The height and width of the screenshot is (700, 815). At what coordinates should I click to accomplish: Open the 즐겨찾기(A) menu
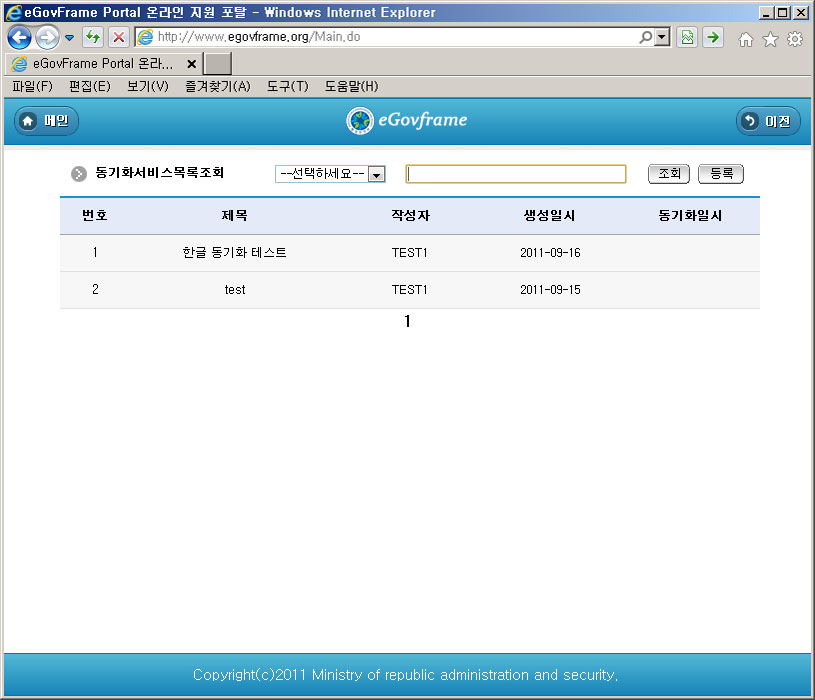217,87
